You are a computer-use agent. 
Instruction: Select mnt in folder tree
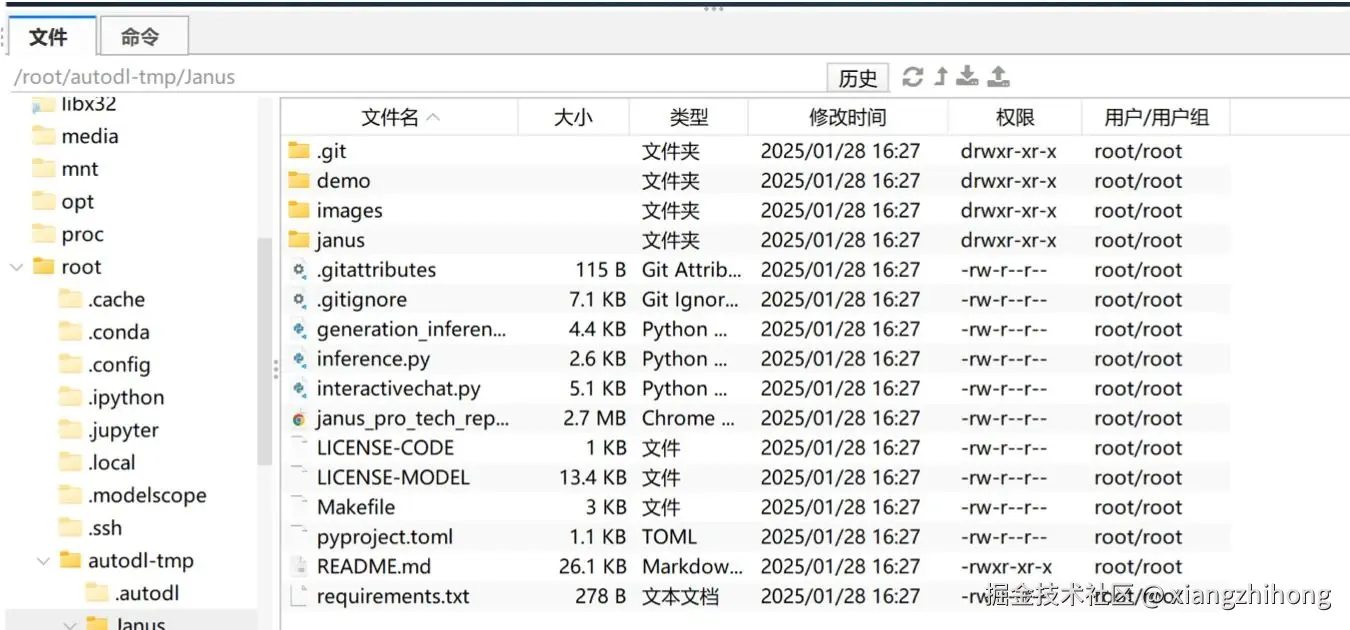(80, 169)
